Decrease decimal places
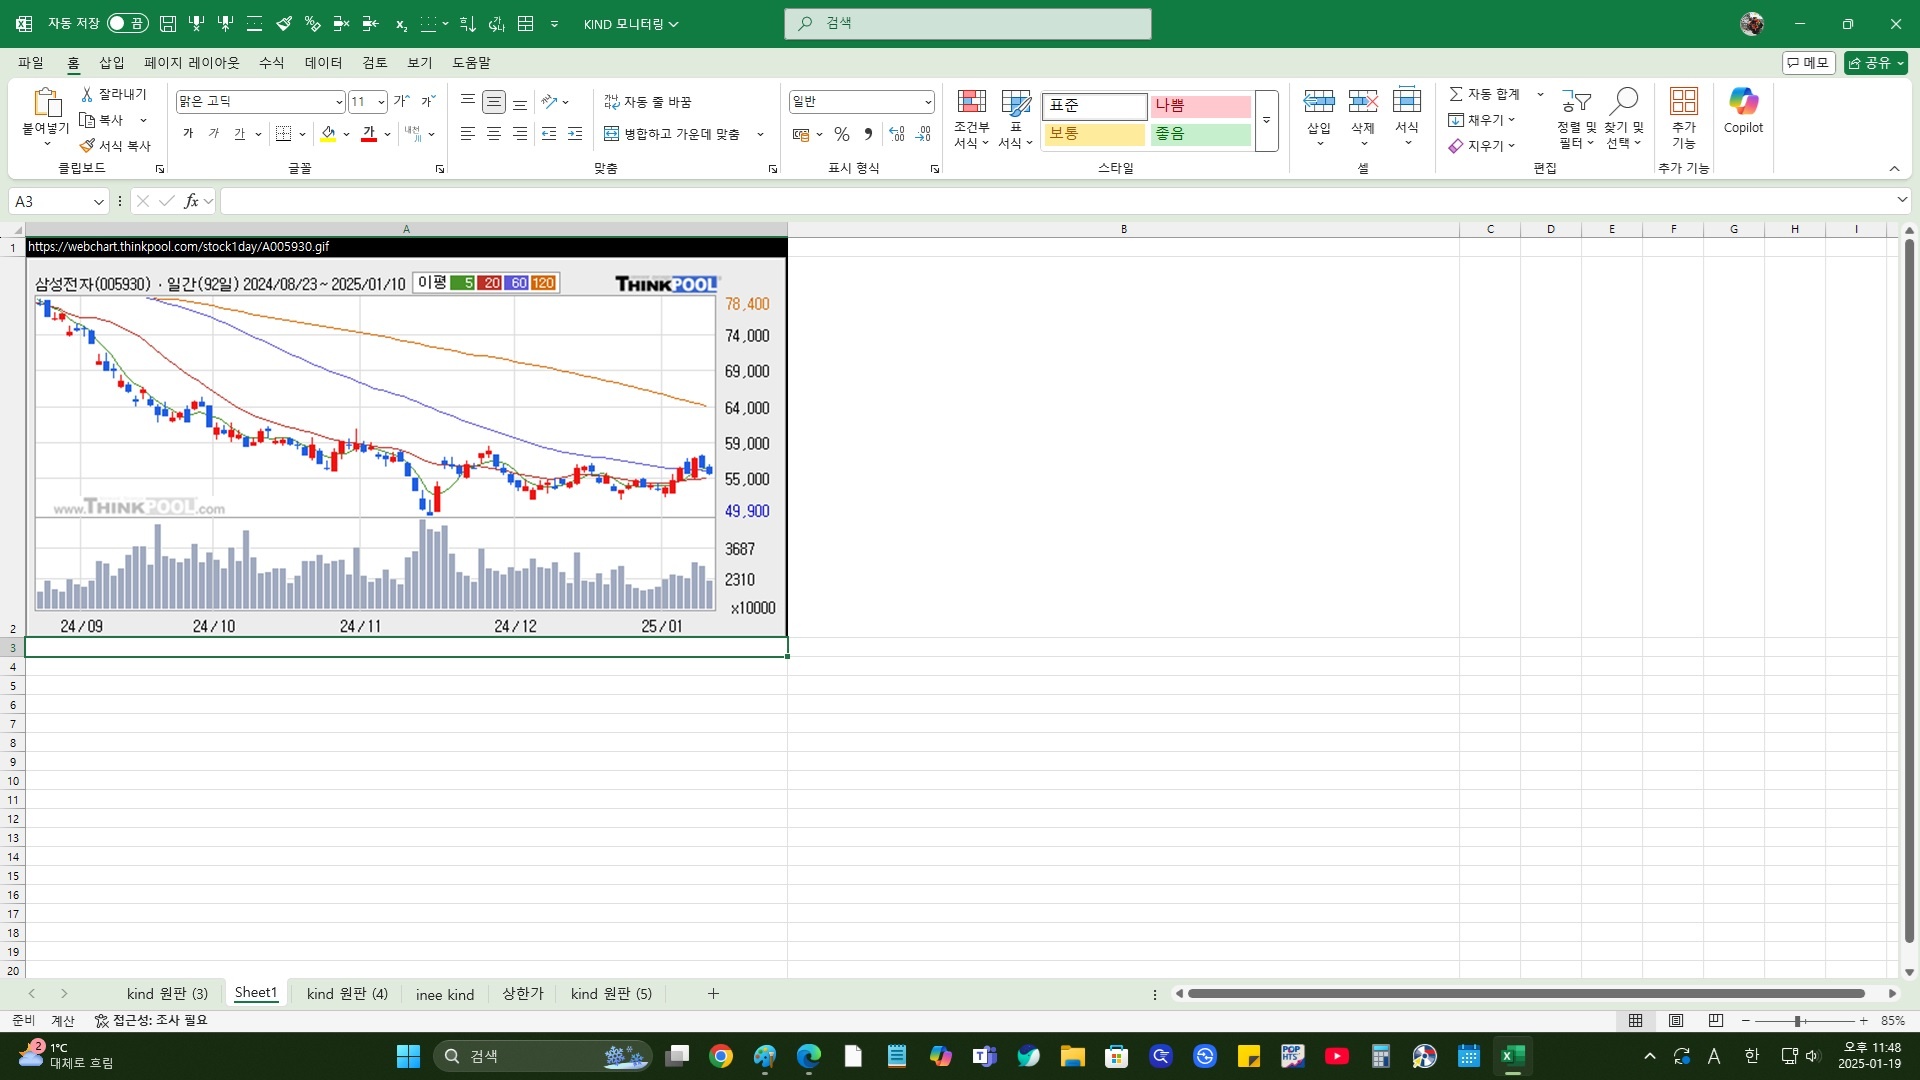1920x1080 pixels. point(923,134)
